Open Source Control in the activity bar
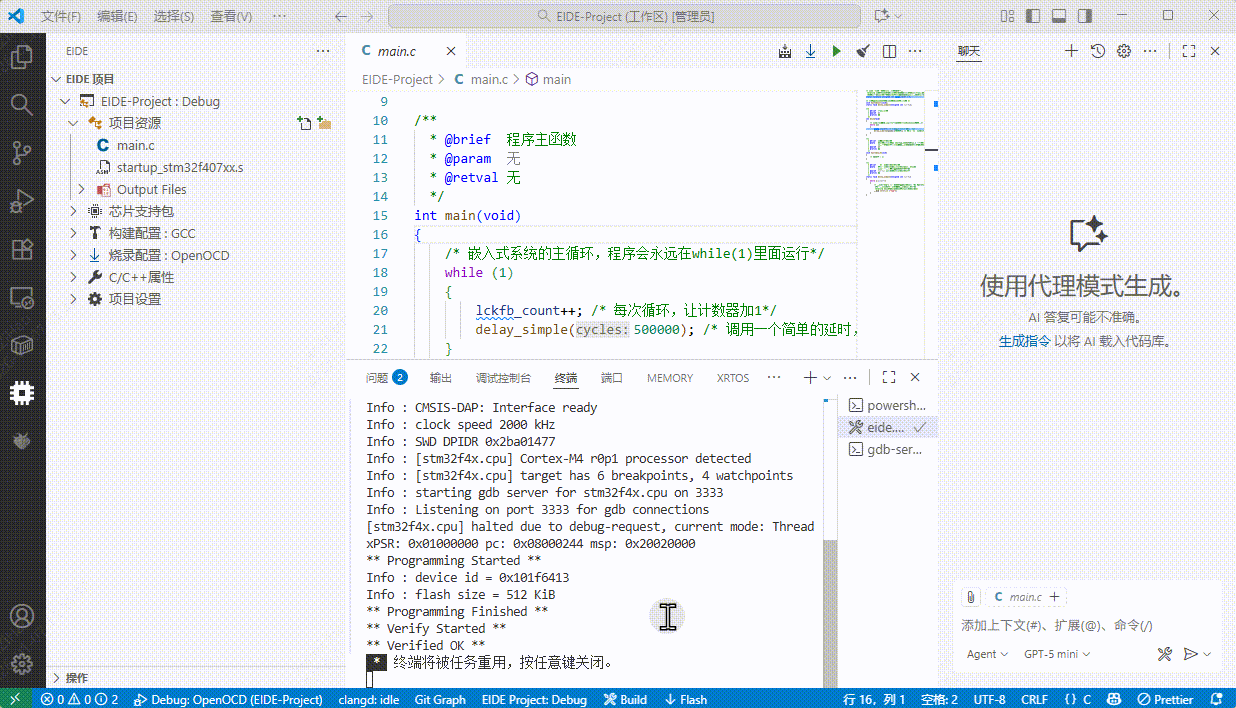Viewport: 1236px width, 708px height. point(21,152)
